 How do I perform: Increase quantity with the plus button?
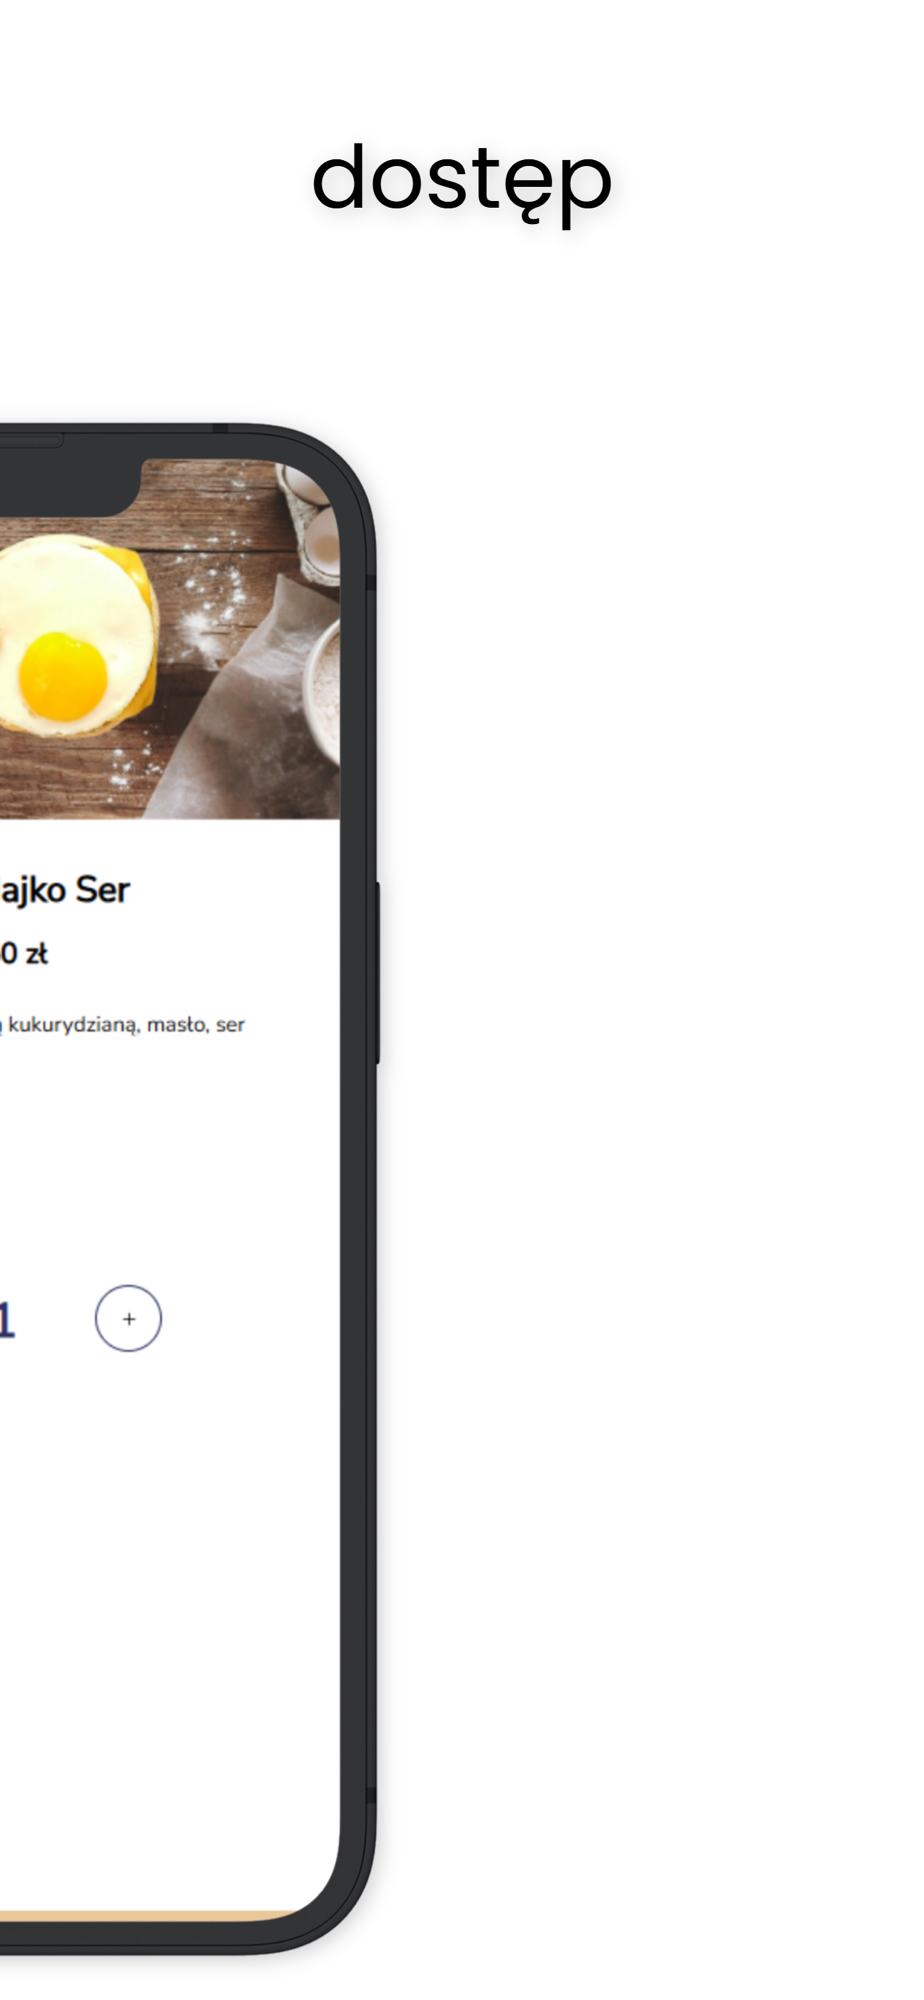pyautogui.click(x=128, y=1318)
